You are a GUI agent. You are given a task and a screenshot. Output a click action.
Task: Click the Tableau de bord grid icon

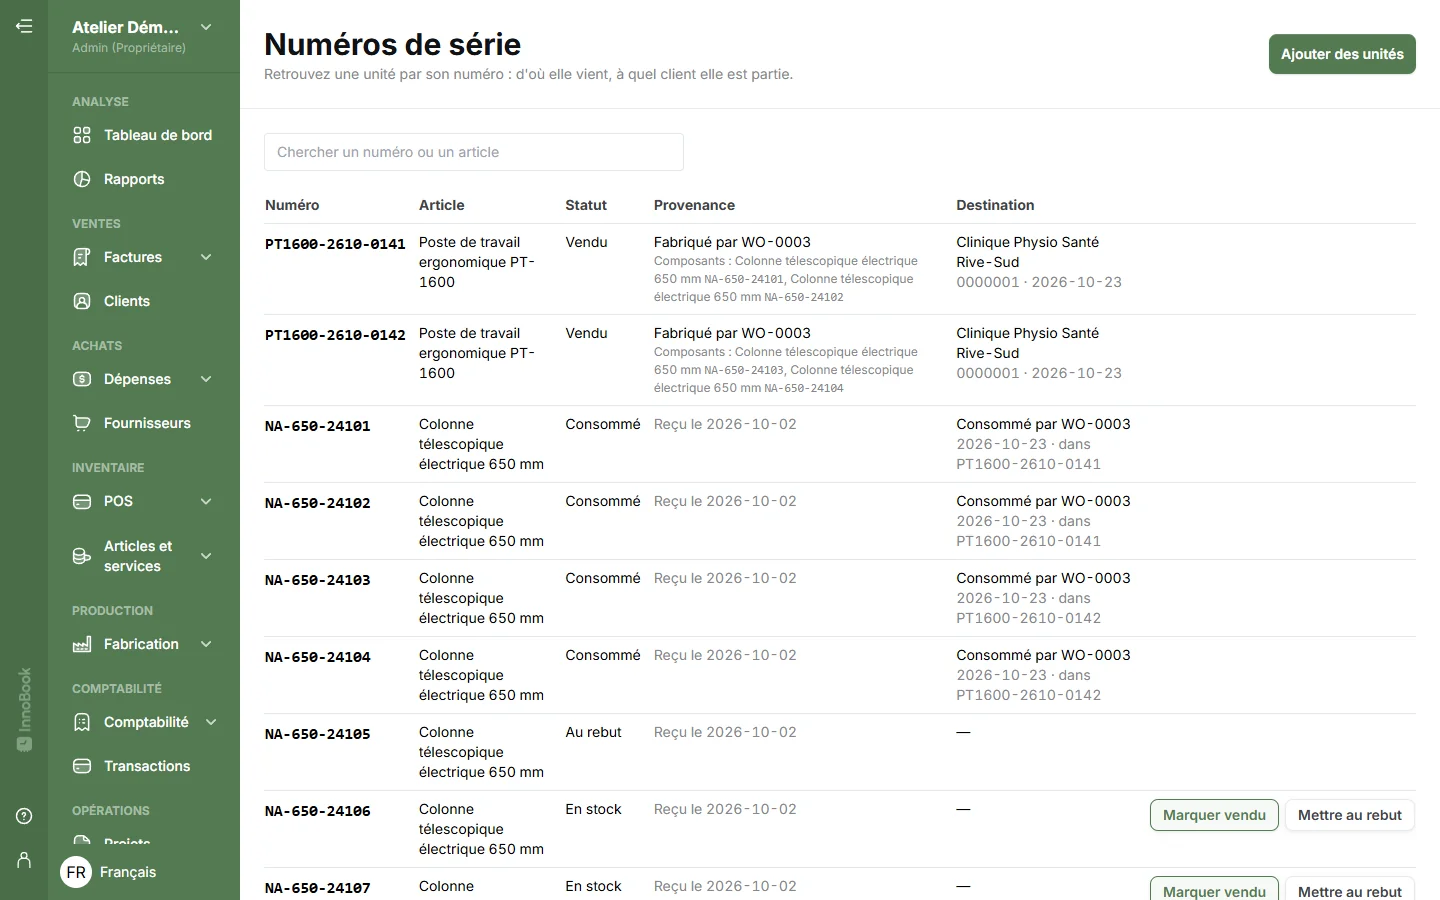(82, 135)
